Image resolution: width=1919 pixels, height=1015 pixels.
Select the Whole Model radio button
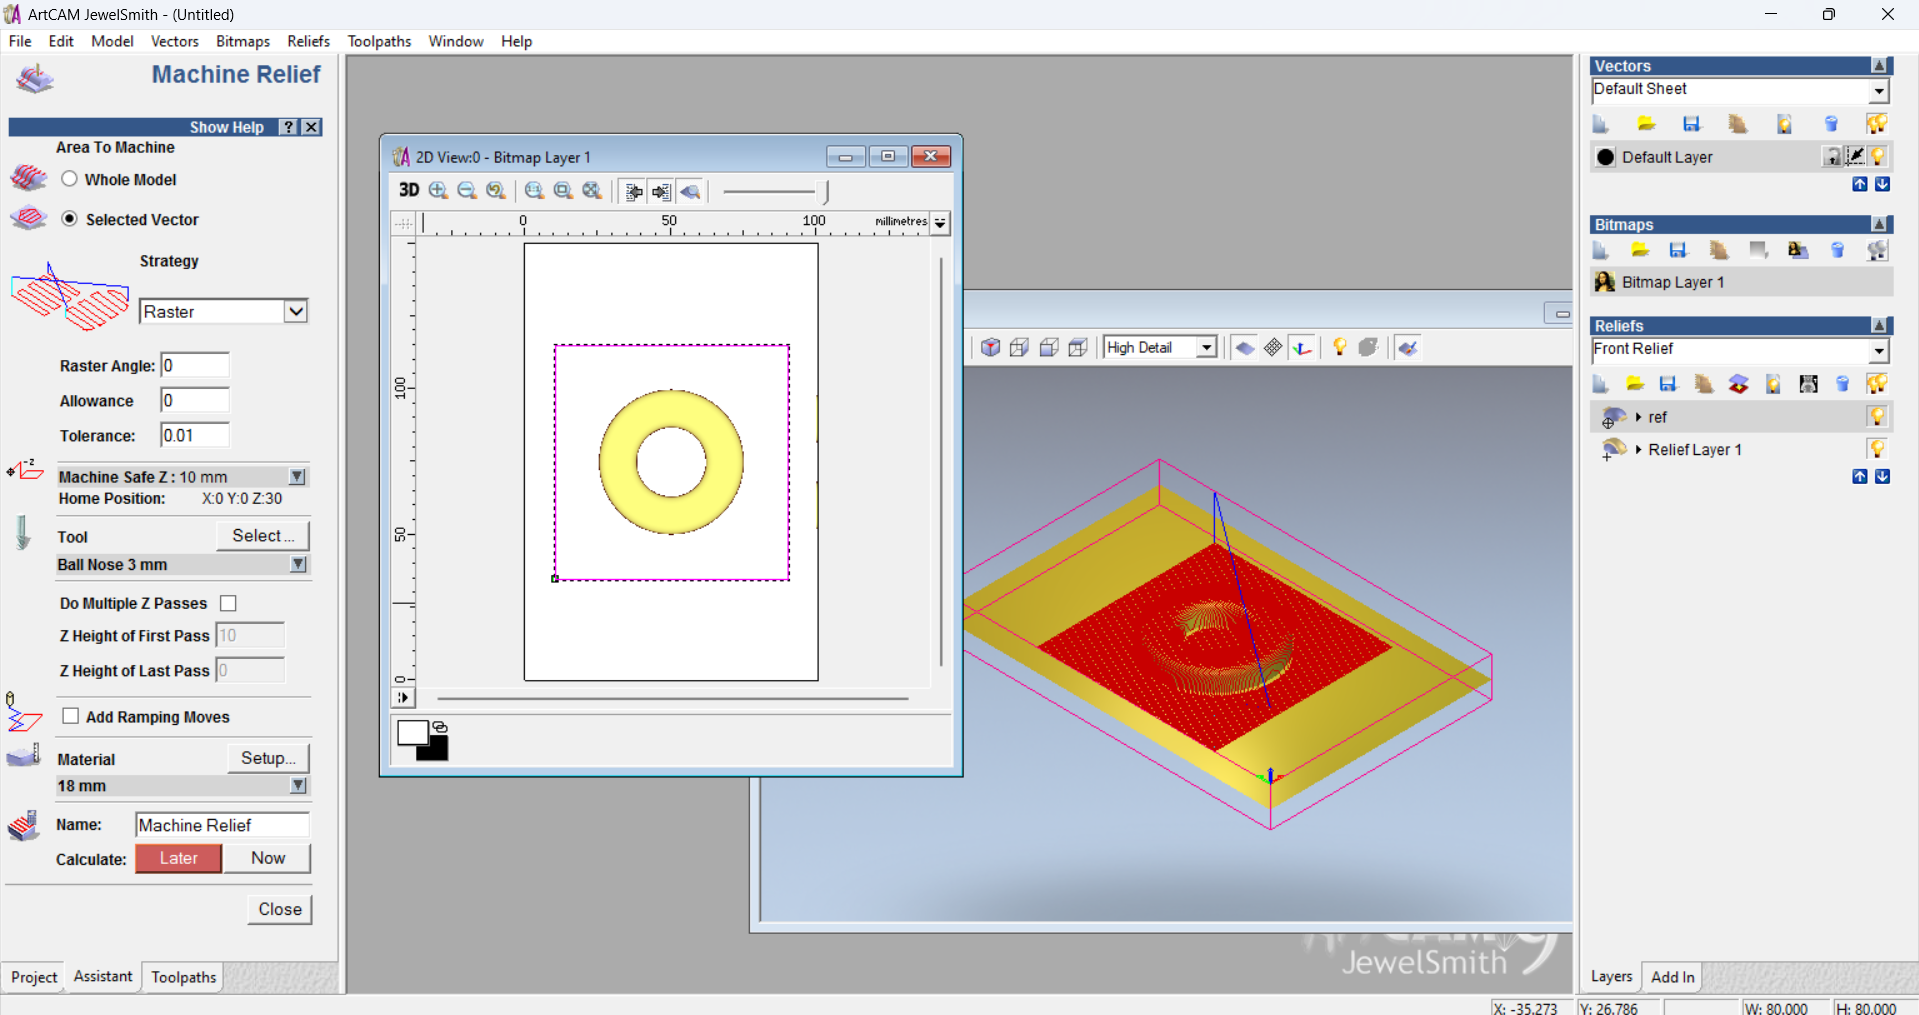pos(69,179)
